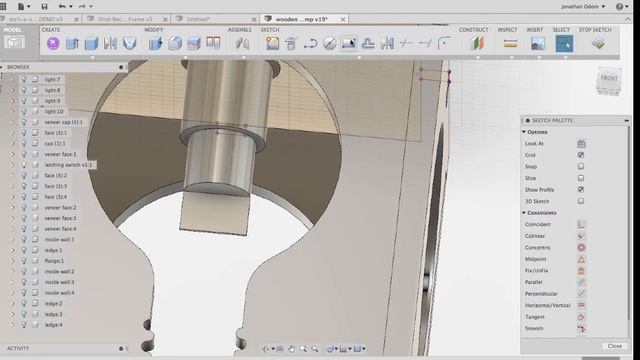The image size is (640, 360).
Task: Toggle the Grid checkbox
Action: [581, 155]
